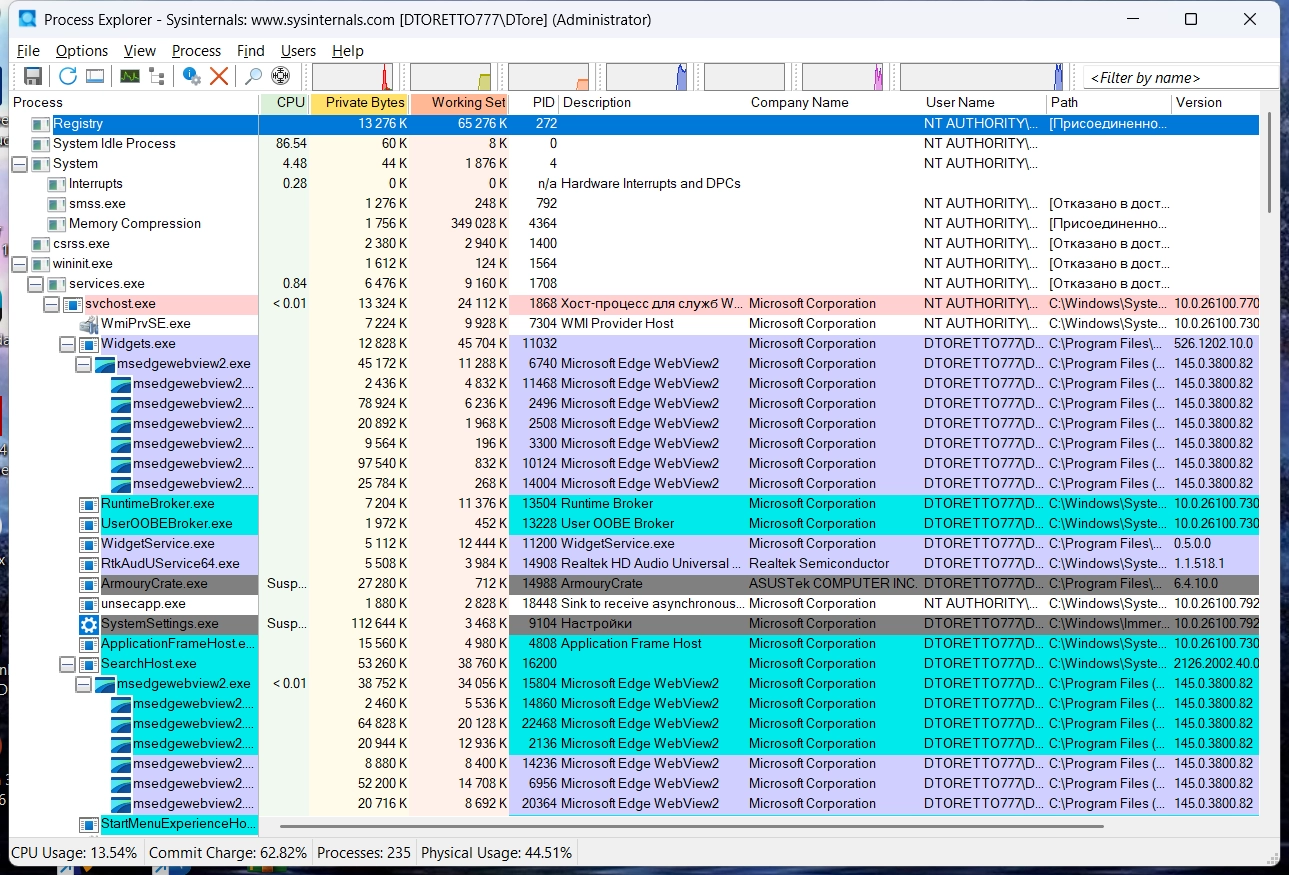Collapse the SearchHost.exe tree branch
Image resolution: width=1289 pixels, height=875 pixels.
(67, 664)
